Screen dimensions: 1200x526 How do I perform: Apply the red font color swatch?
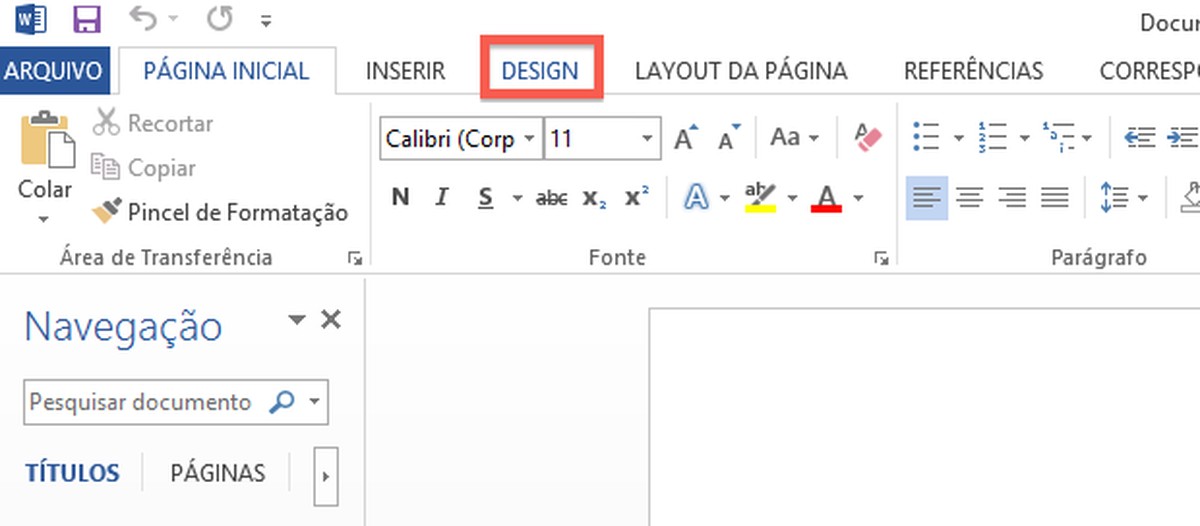click(826, 198)
